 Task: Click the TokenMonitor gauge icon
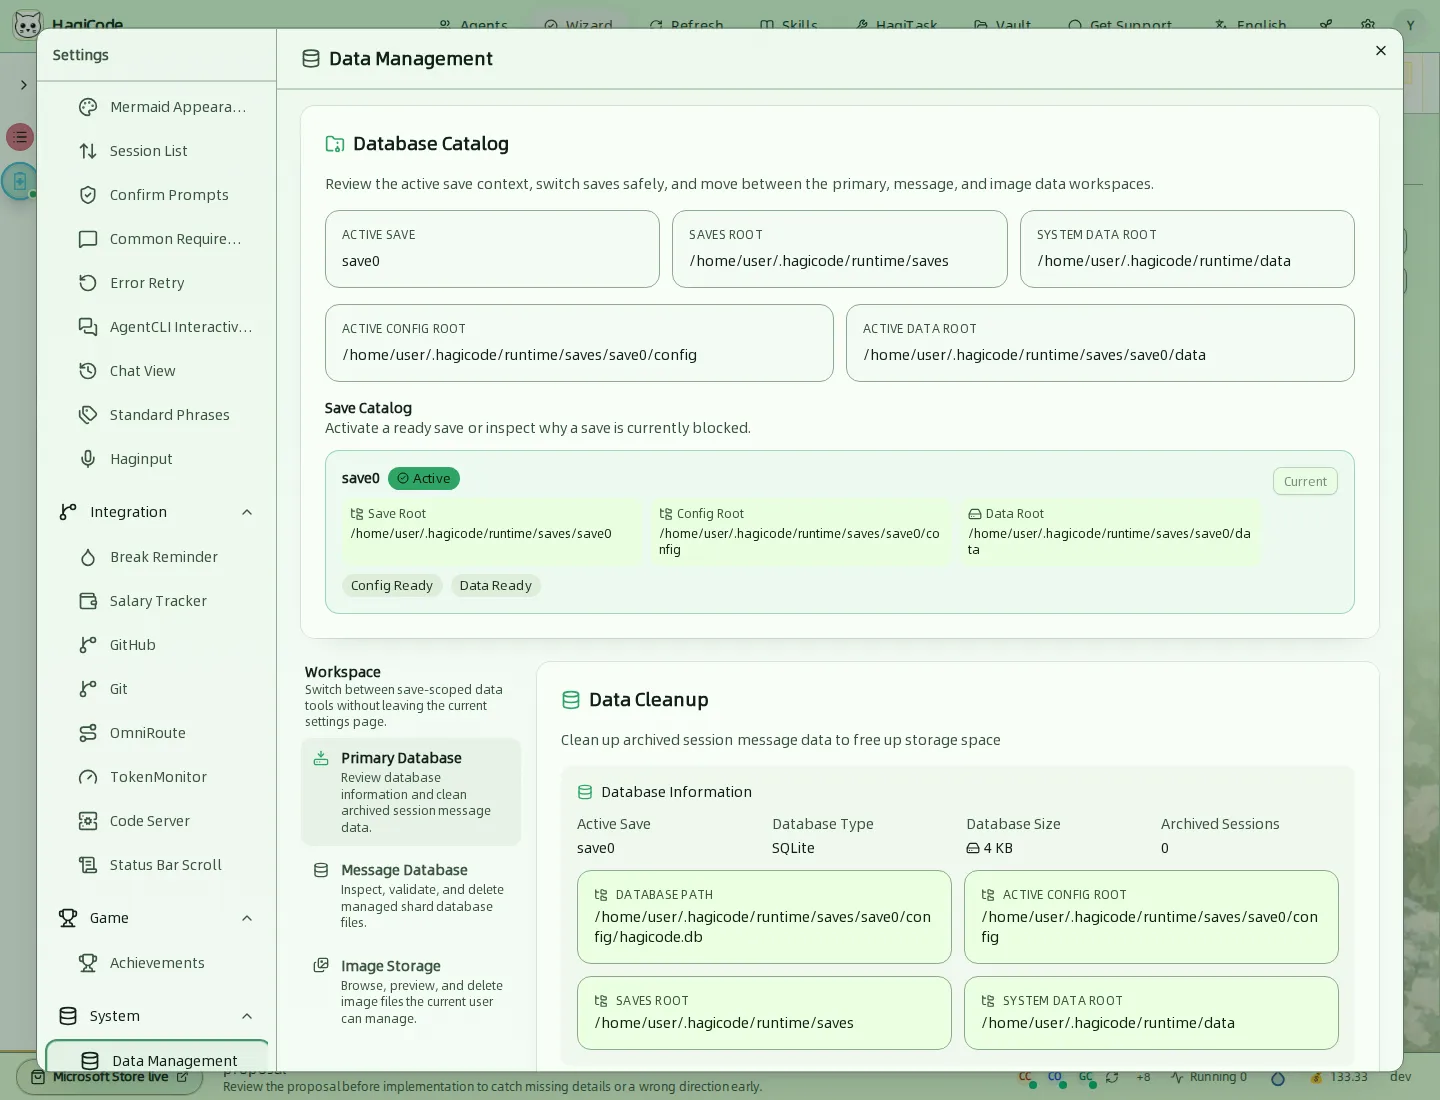[88, 777]
